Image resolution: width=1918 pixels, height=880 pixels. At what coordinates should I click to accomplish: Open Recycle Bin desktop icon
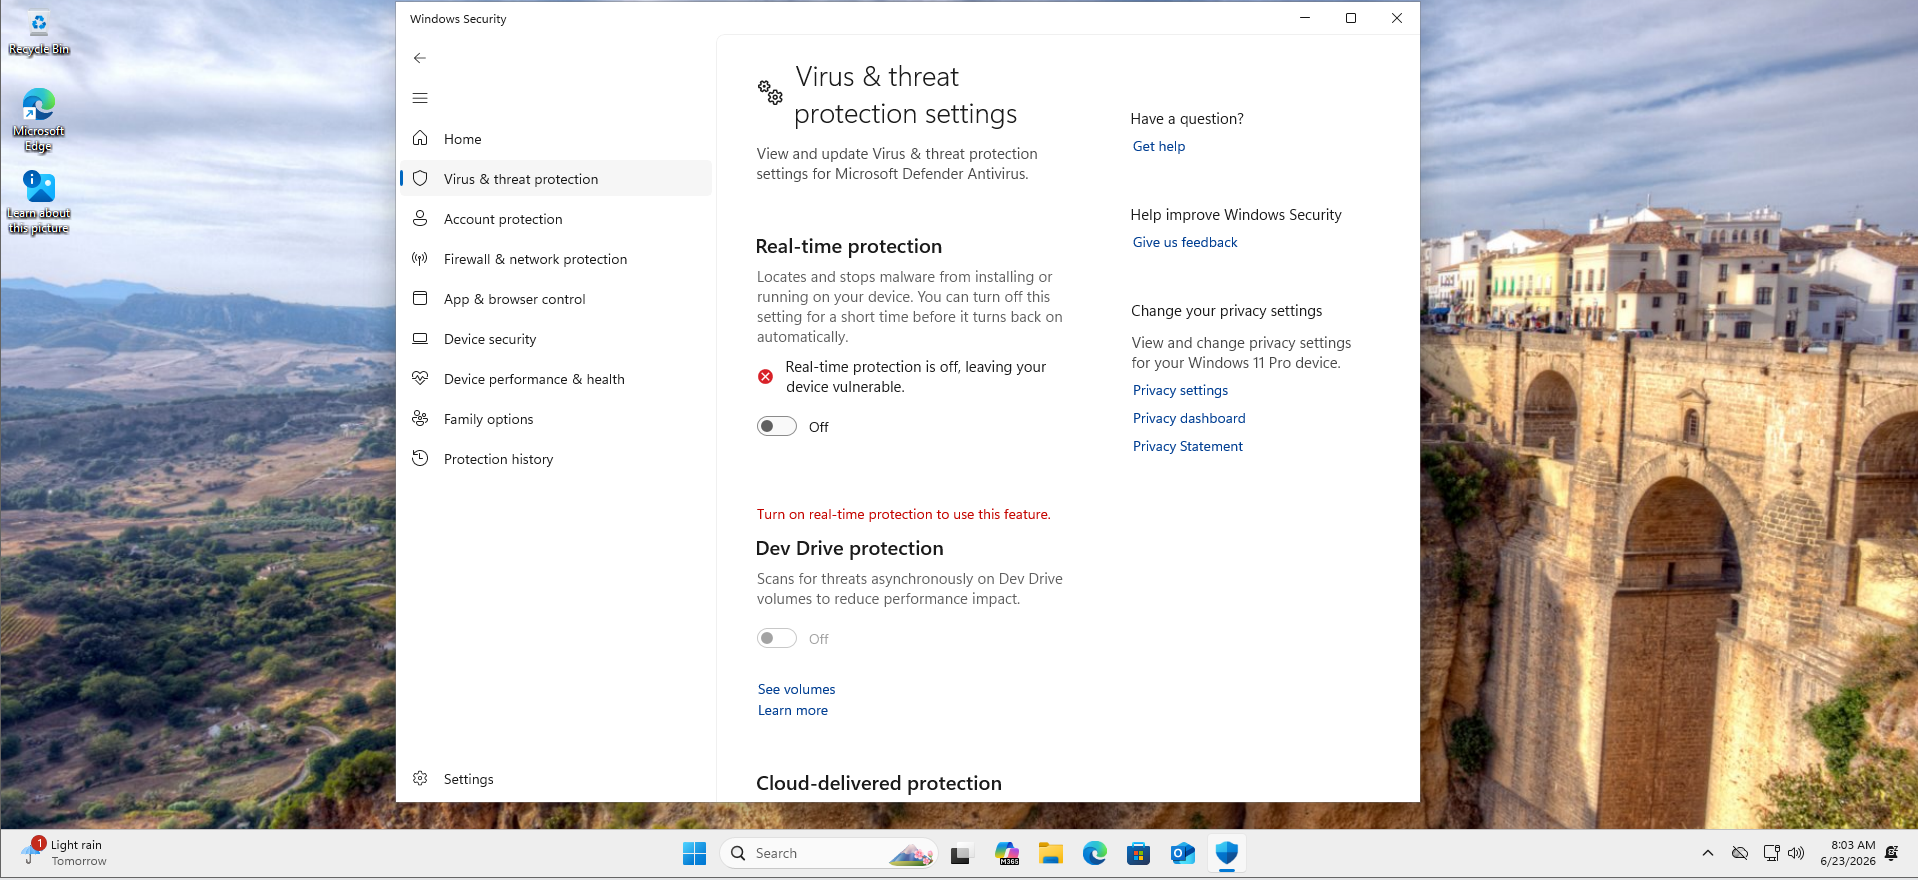click(x=39, y=32)
